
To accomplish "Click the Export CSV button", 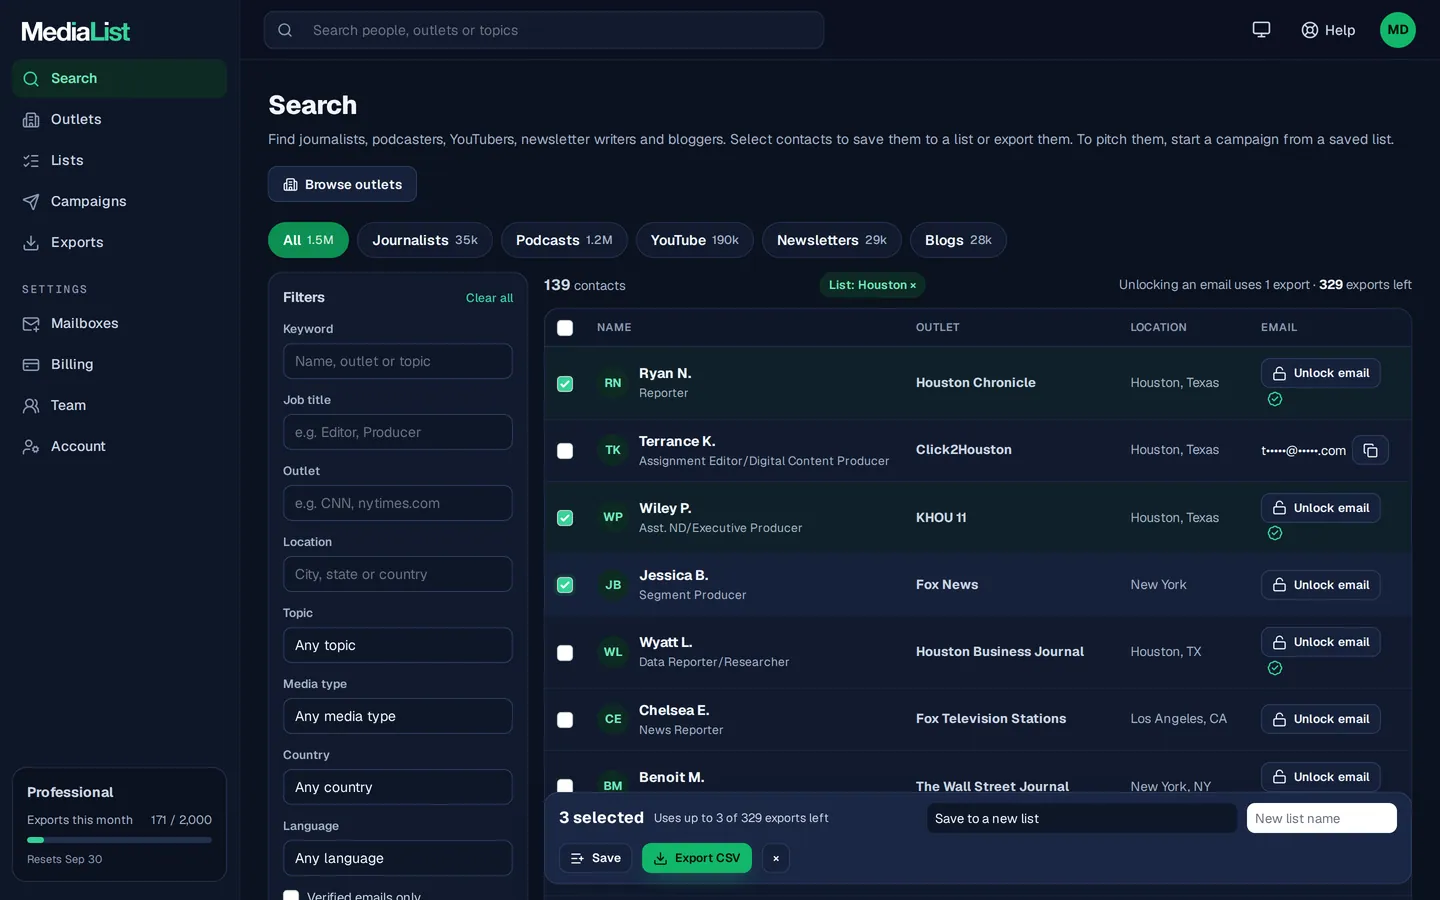I will tap(697, 858).
